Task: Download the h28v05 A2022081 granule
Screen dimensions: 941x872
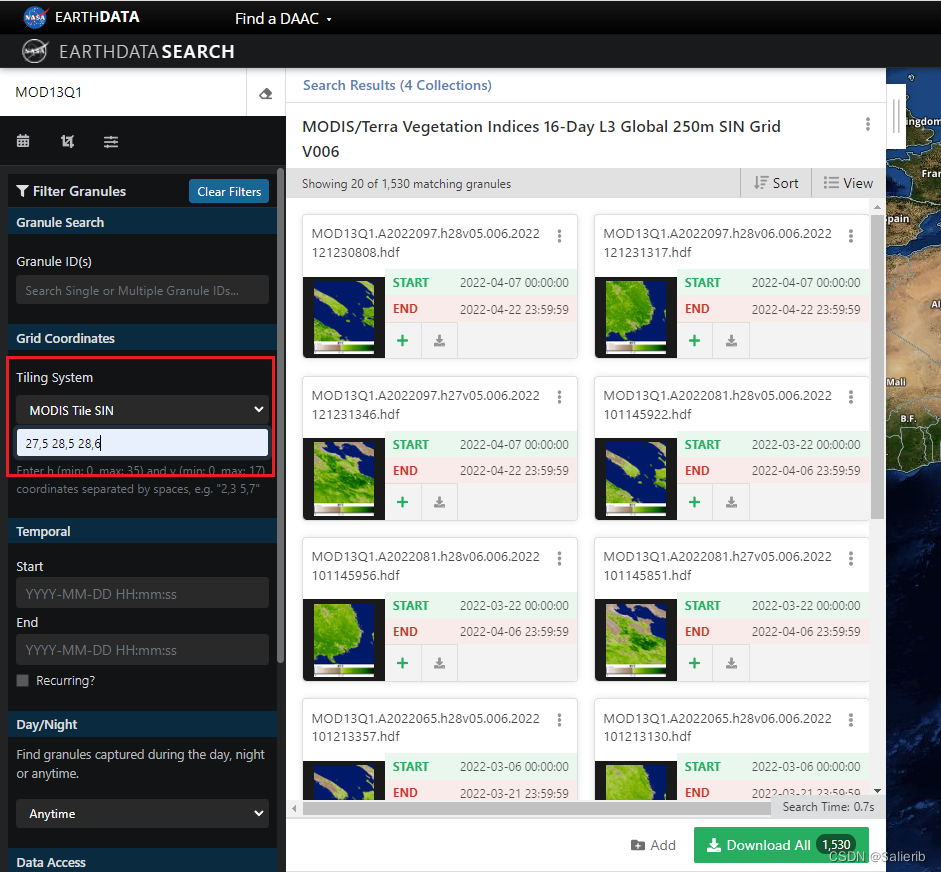Action: 731,502
